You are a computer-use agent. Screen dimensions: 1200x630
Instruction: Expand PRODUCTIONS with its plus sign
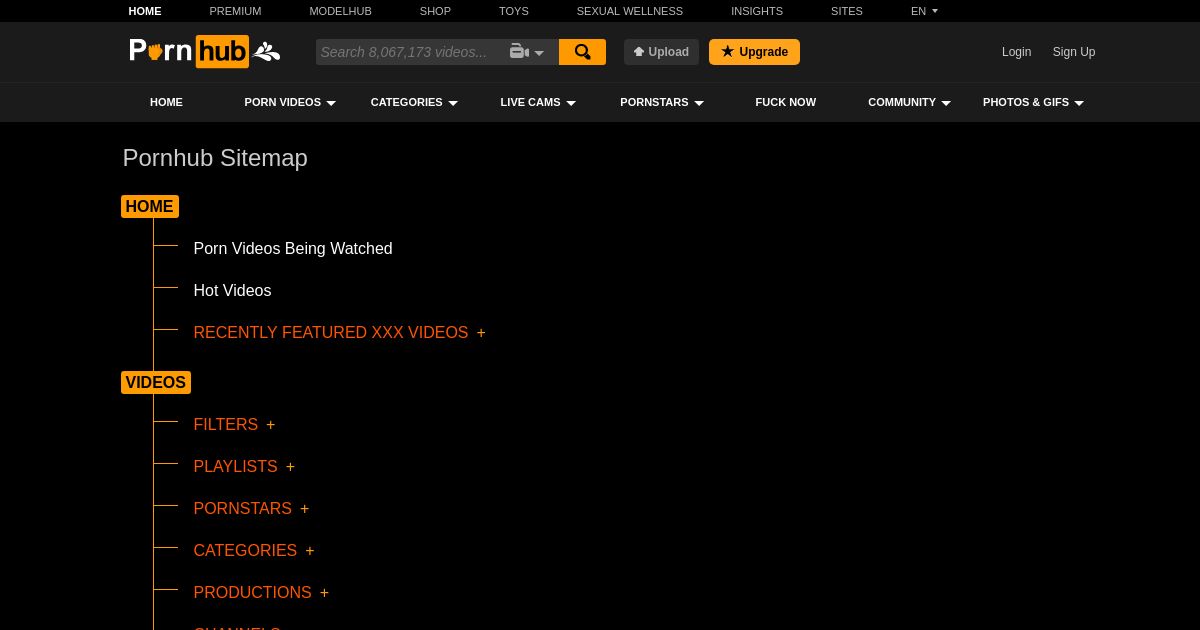pos(324,593)
